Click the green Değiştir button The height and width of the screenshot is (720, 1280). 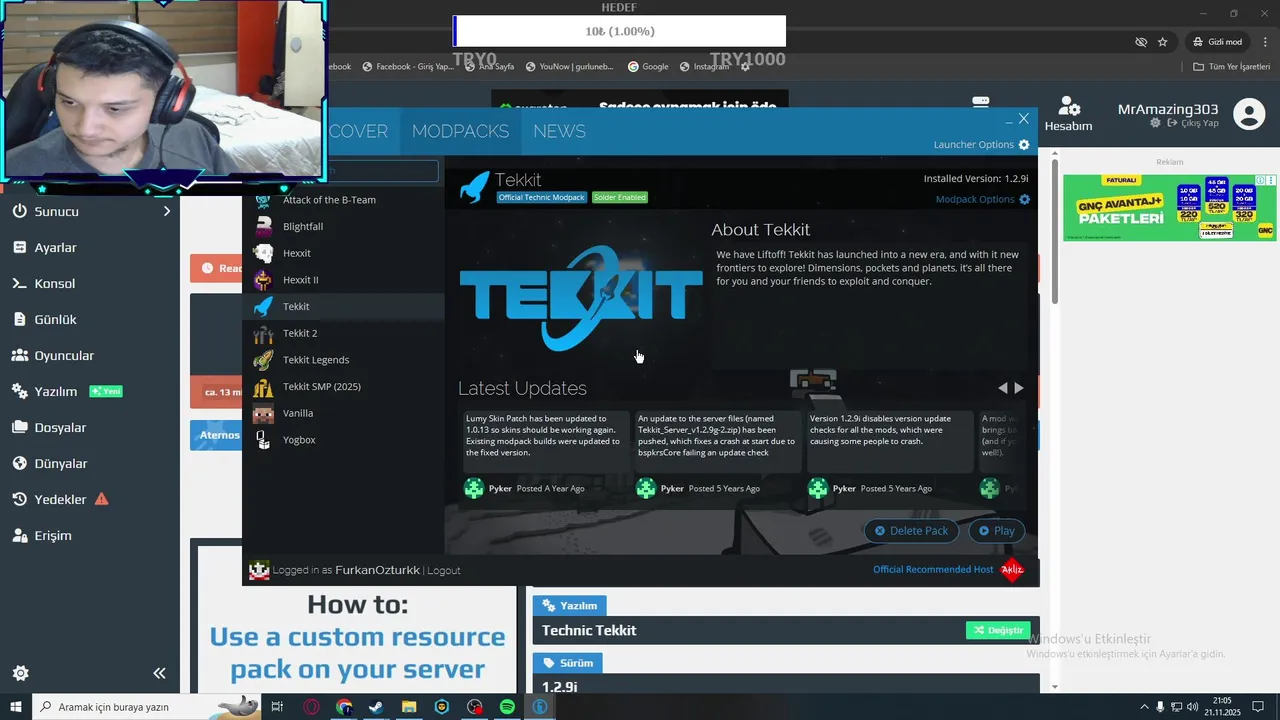[x=998, y=630]
